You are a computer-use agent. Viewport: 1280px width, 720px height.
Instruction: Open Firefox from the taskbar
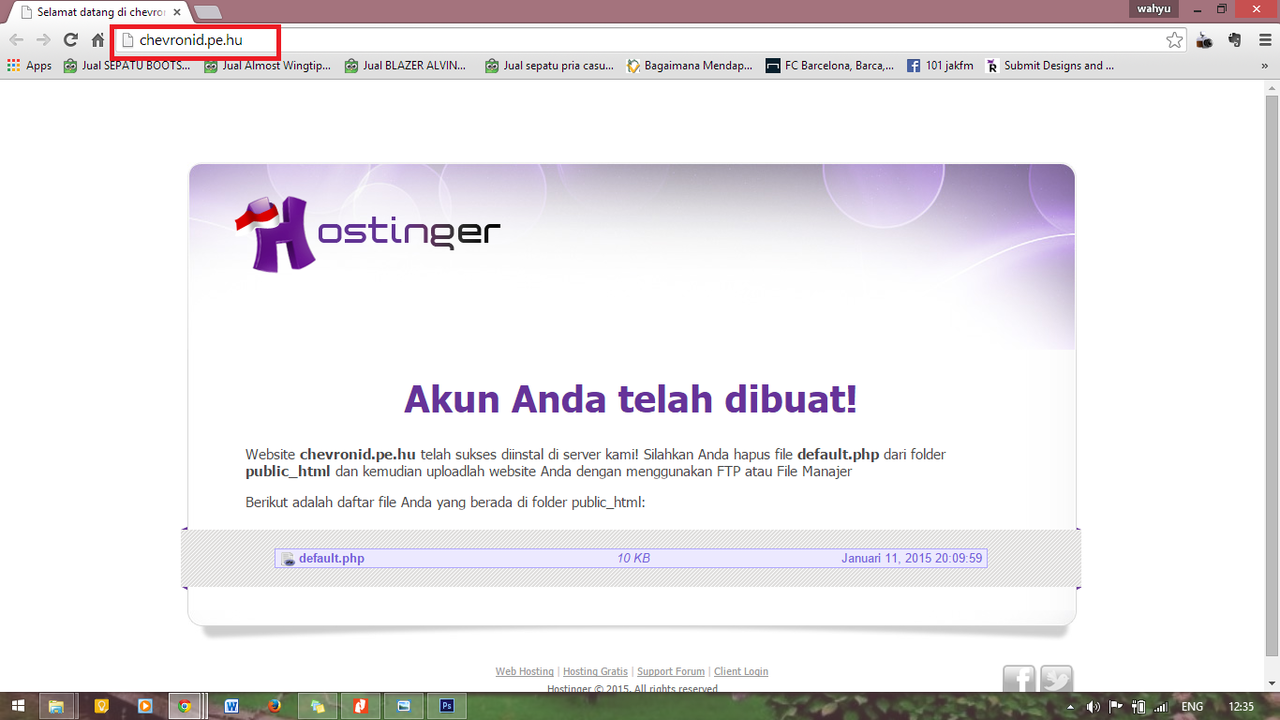(x=275, y=706)
